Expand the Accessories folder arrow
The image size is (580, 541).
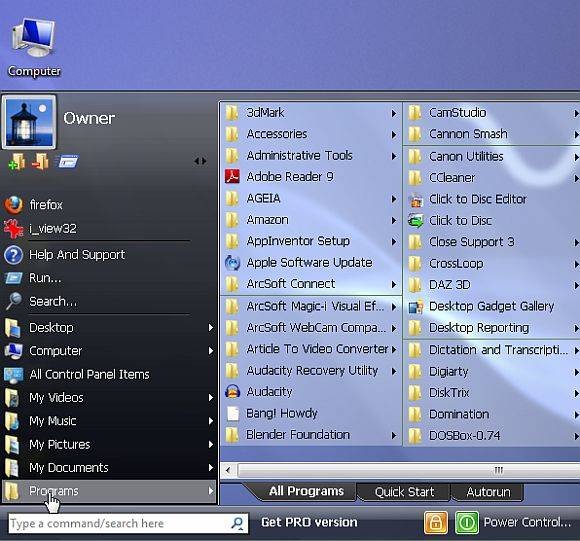coord(394,135)
